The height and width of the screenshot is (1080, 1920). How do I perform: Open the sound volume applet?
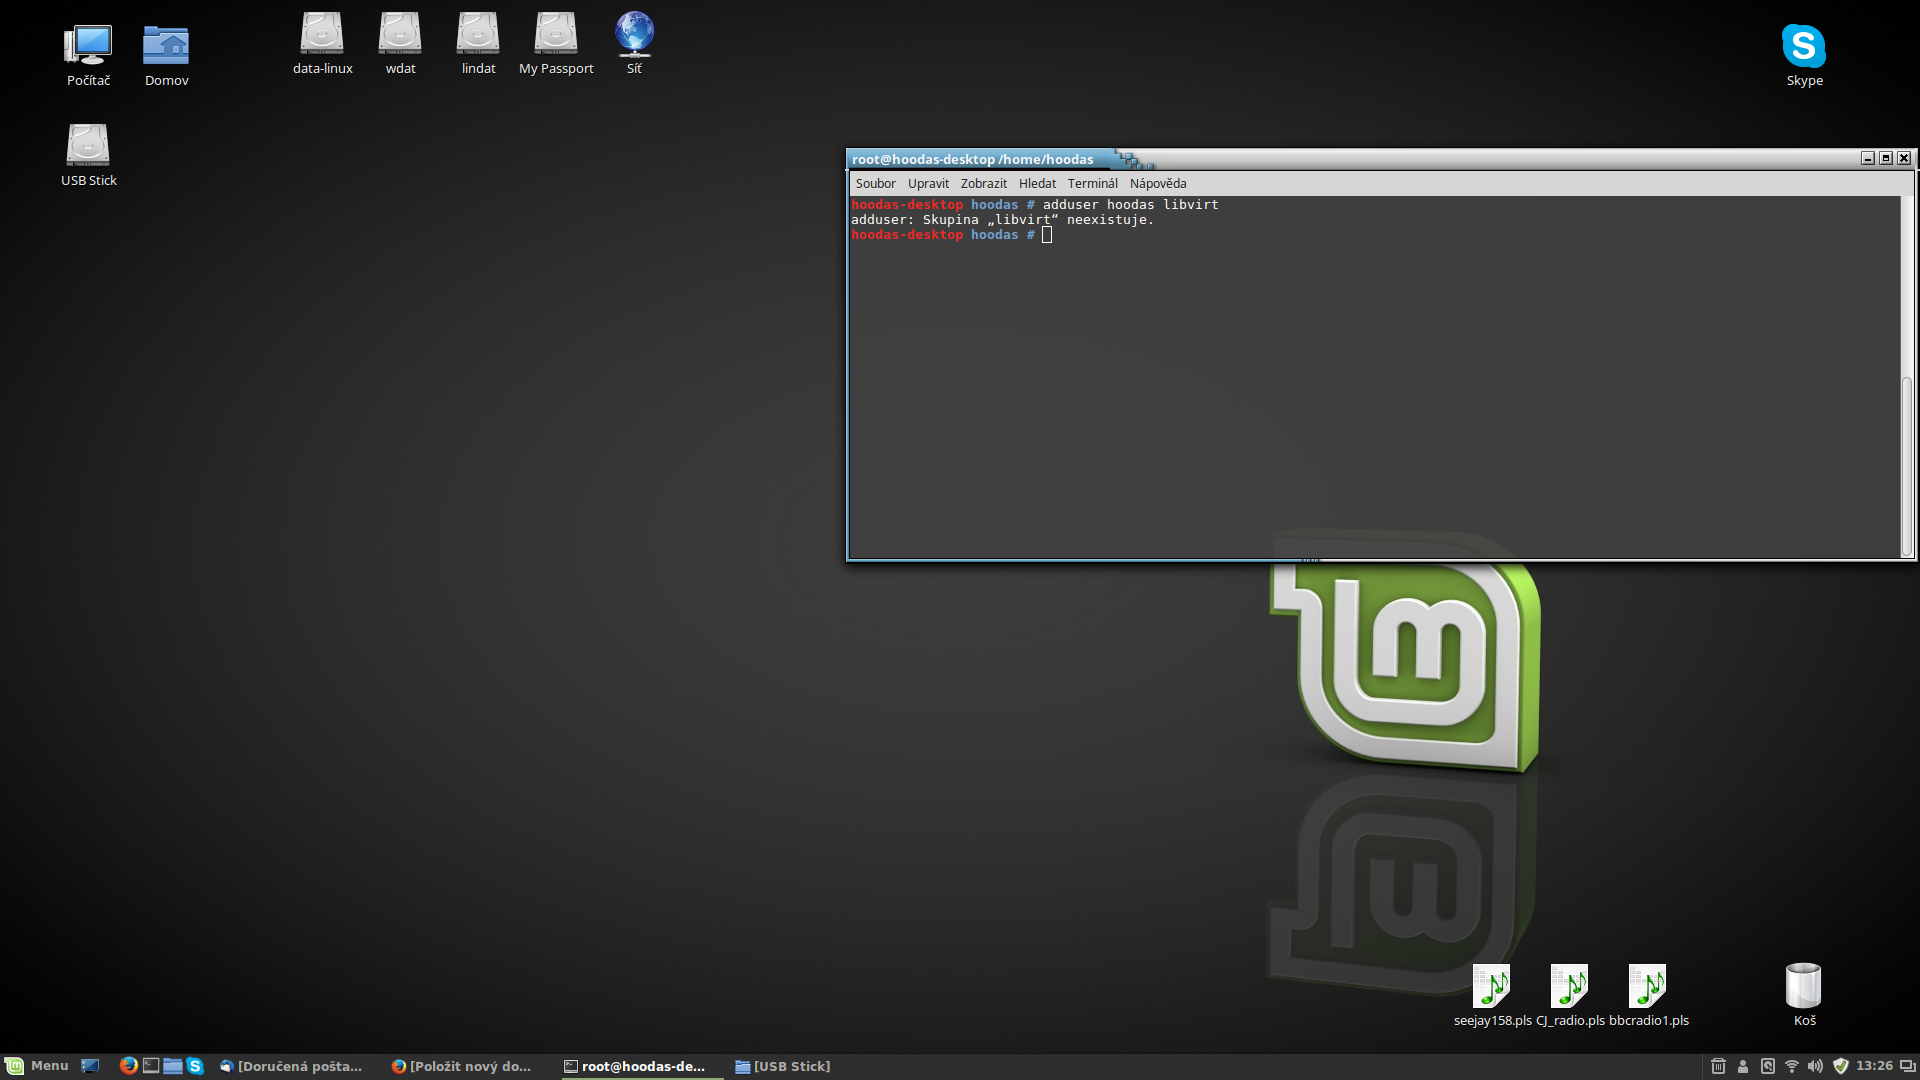(x=1816, y=1066)
